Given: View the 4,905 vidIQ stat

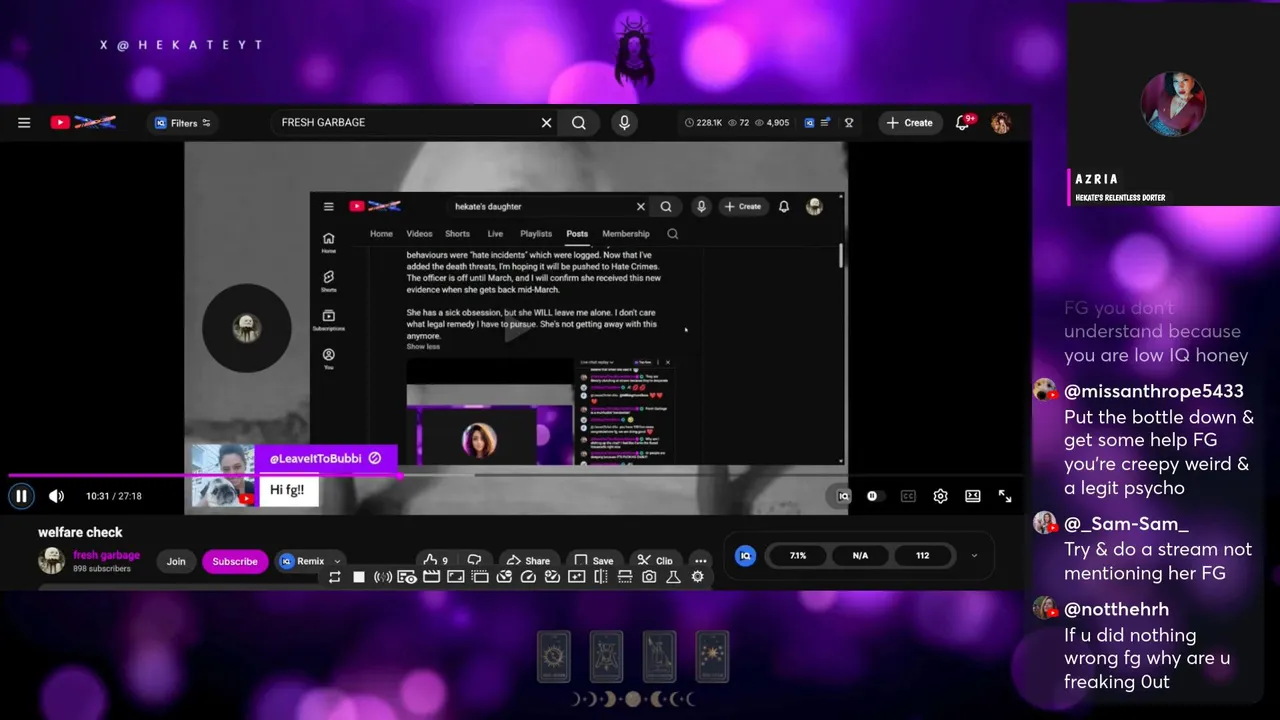Looking at the screenshot, I should coord(771,123).
